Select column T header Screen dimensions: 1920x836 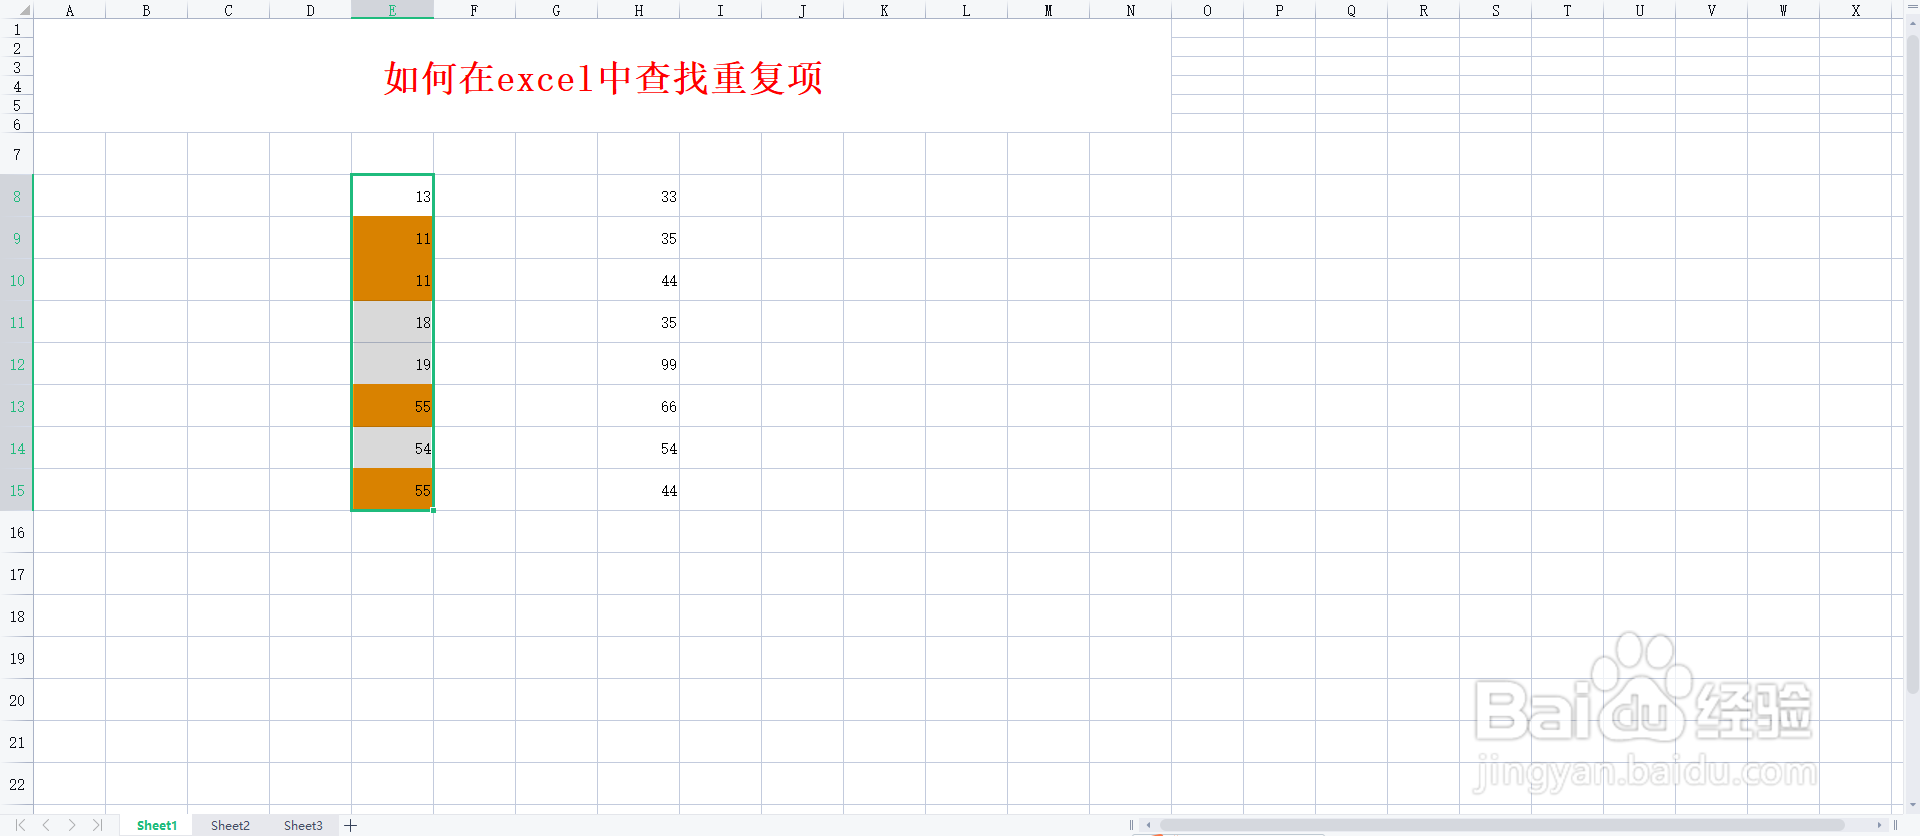1567,10
